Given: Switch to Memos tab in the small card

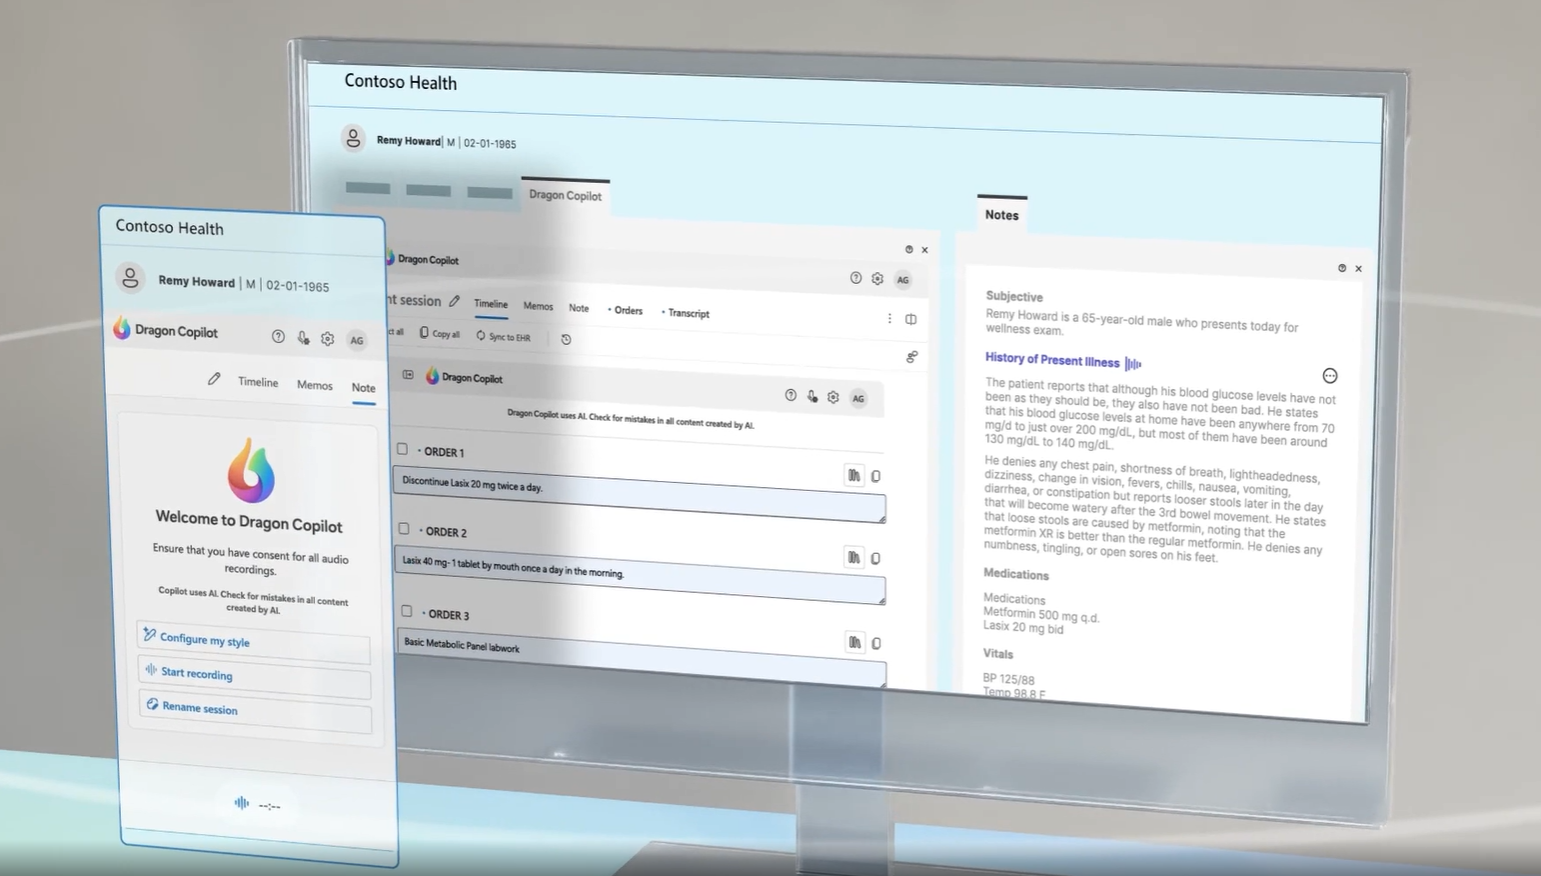Looking at the screenshot, I should (x=315, y=385).
